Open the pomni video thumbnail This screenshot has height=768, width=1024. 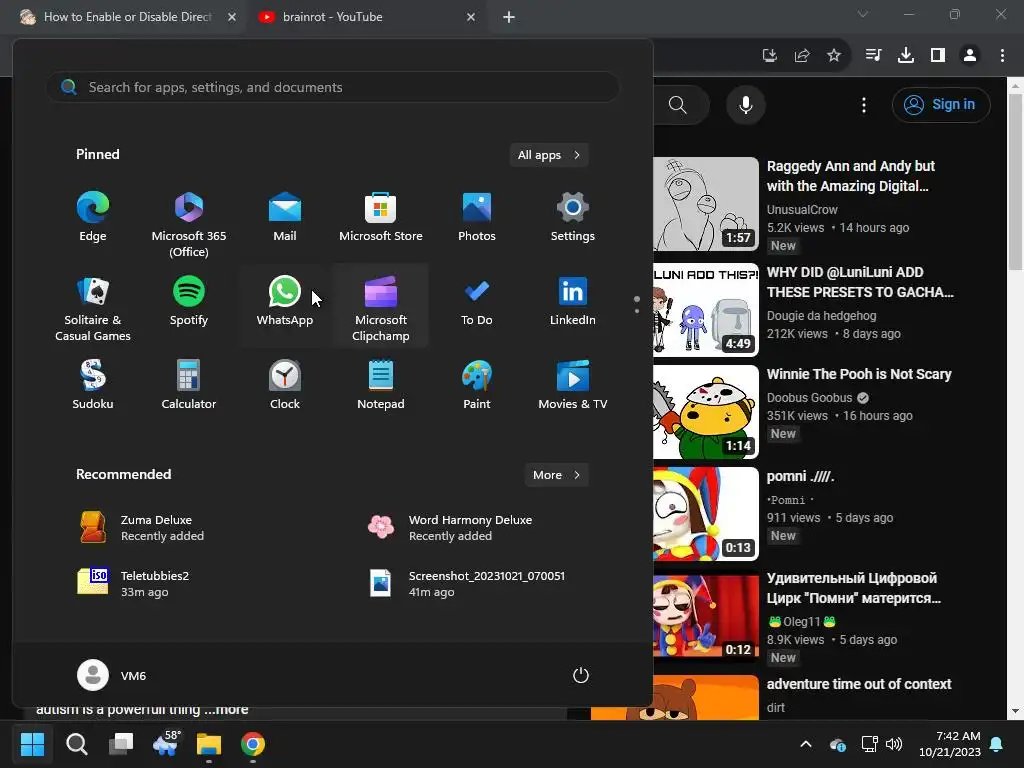coord(706,514)
